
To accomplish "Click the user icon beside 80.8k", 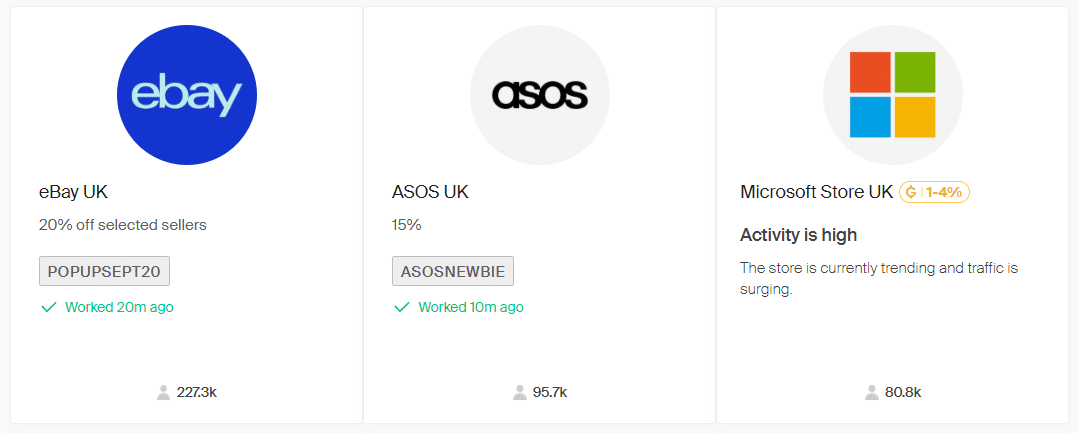I will click(872, 392).
